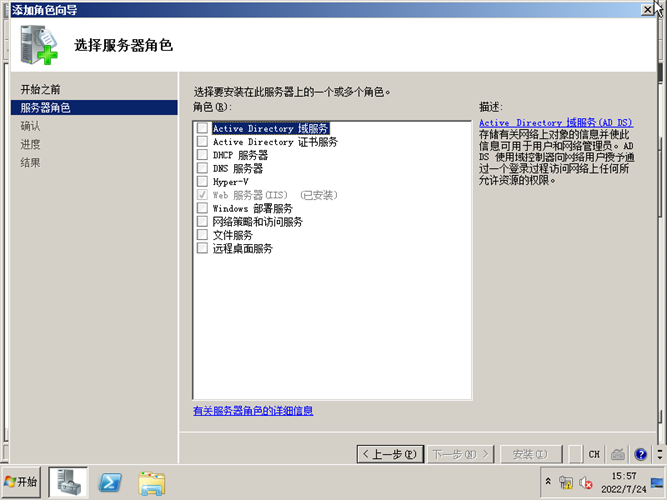This screenshot has width=667, height=500.
Task: Click the 下一步(N) button
Action: click(461, 454)
